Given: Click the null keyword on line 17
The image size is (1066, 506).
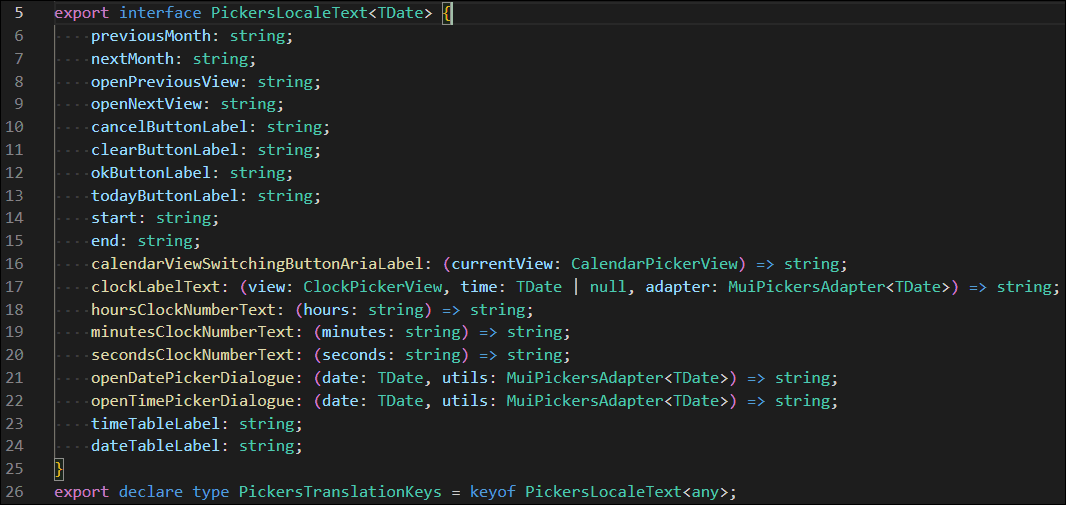Looking at the screenshot, I should pyautogui.click(x=608, y=287).
